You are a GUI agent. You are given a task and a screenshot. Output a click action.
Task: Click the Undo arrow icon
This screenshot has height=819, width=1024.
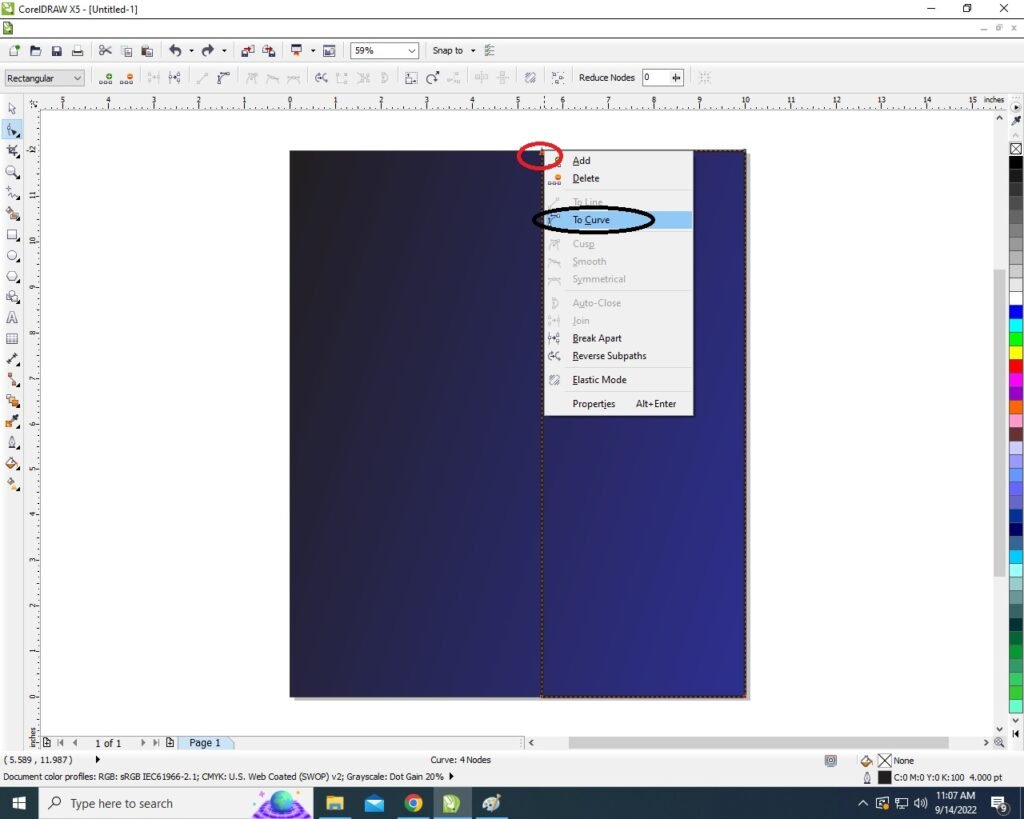coord(175,50)
